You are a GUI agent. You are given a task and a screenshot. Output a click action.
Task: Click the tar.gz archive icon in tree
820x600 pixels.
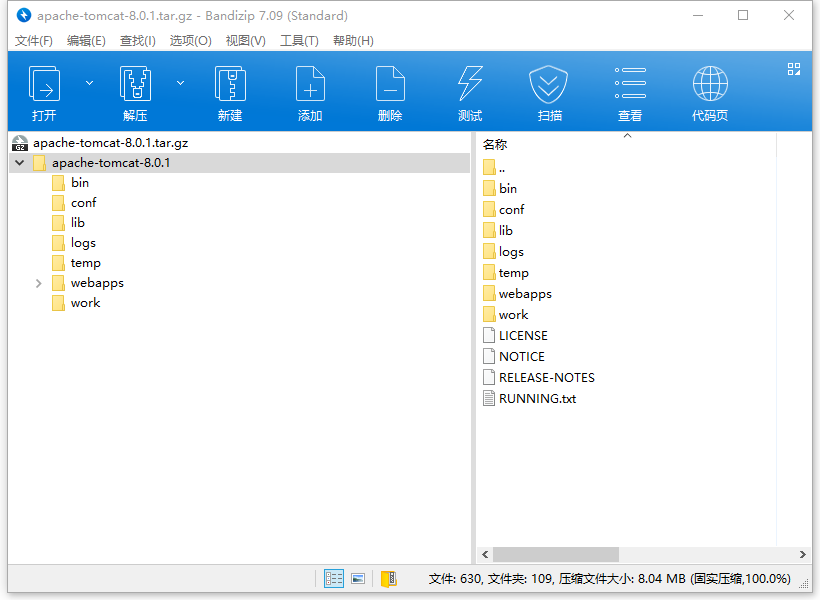(20, 143)
